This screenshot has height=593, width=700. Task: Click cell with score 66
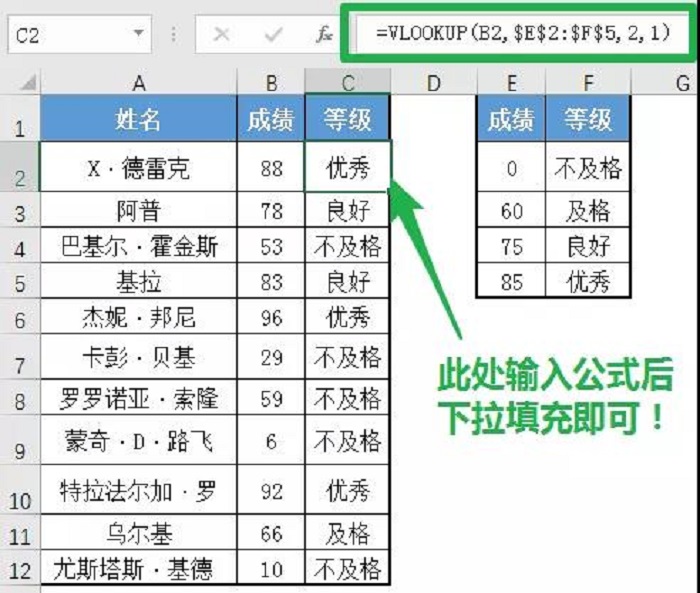point(271,532)
